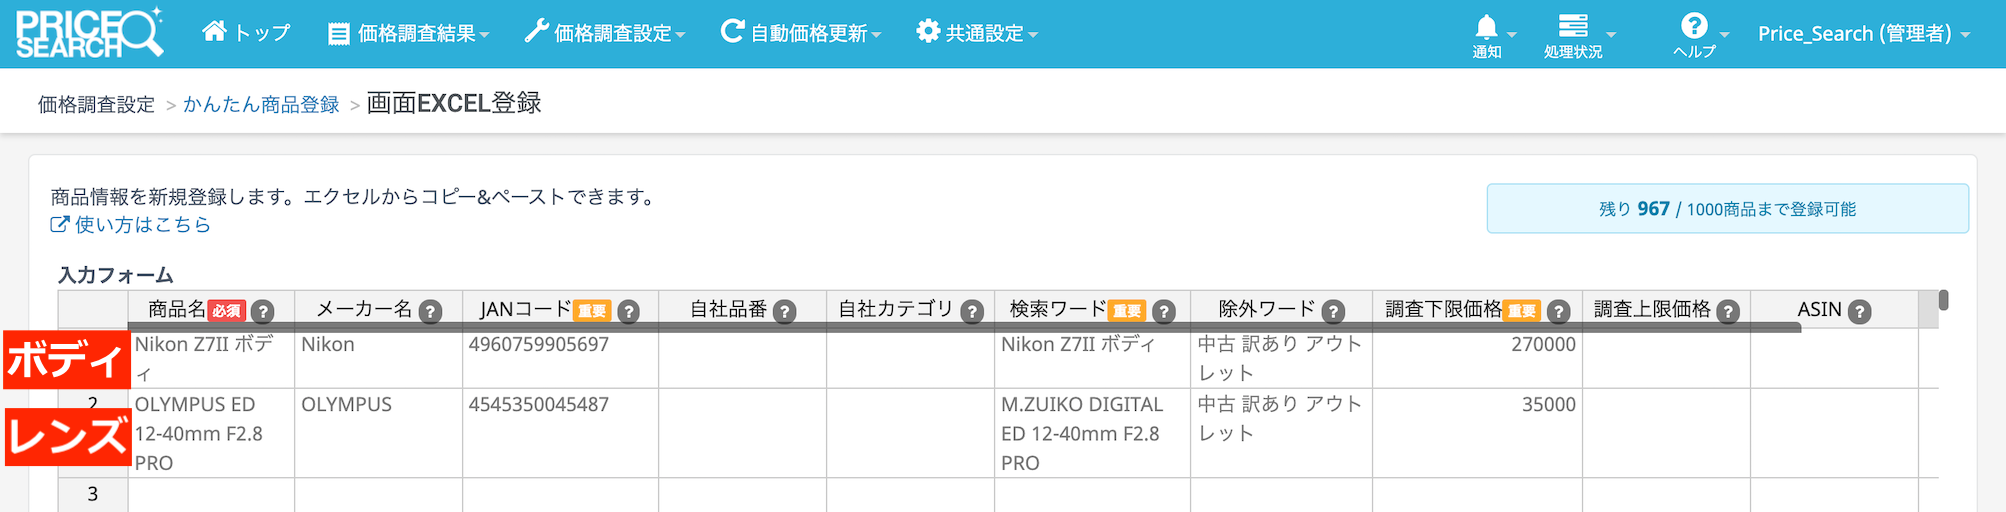Click help icon beside 商品名 column
The width and height of the screenshot is (2006, 512).
pos(263,312)
